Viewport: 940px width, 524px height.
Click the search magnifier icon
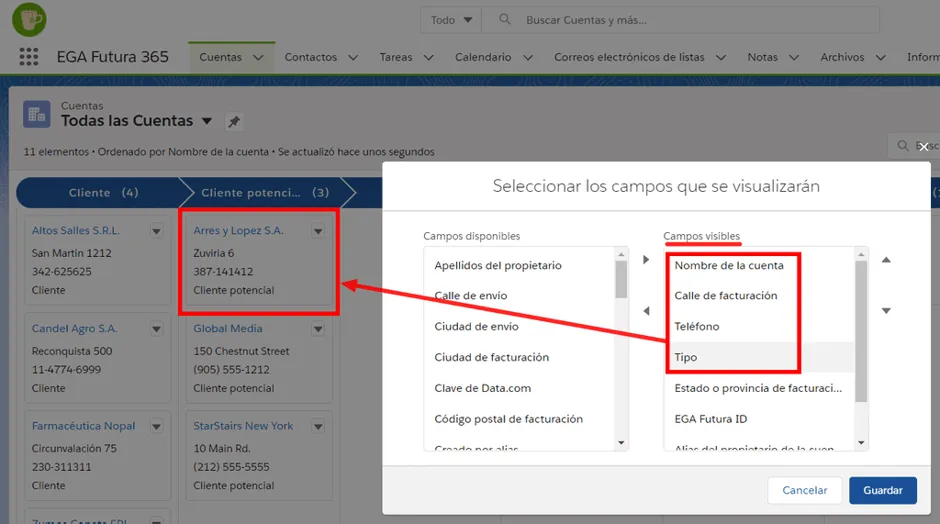[505, 19]
